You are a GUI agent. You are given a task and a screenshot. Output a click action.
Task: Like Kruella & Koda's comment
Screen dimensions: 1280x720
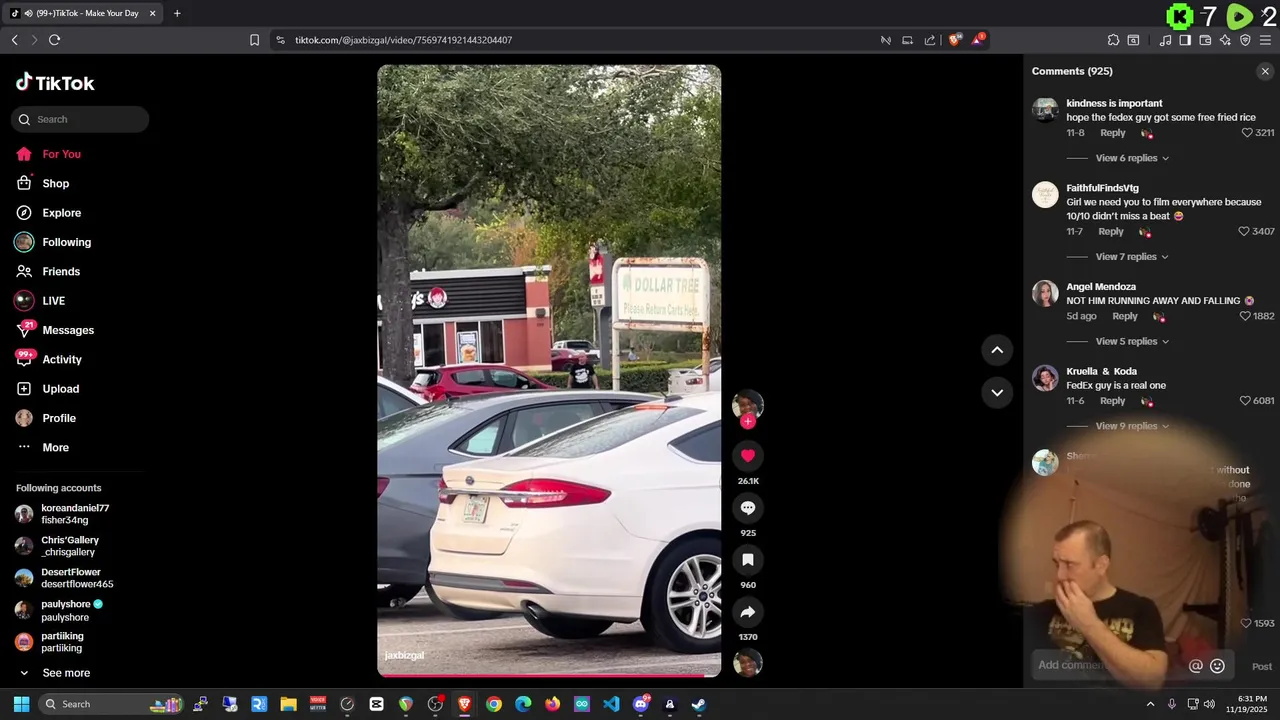(1245, 401)
